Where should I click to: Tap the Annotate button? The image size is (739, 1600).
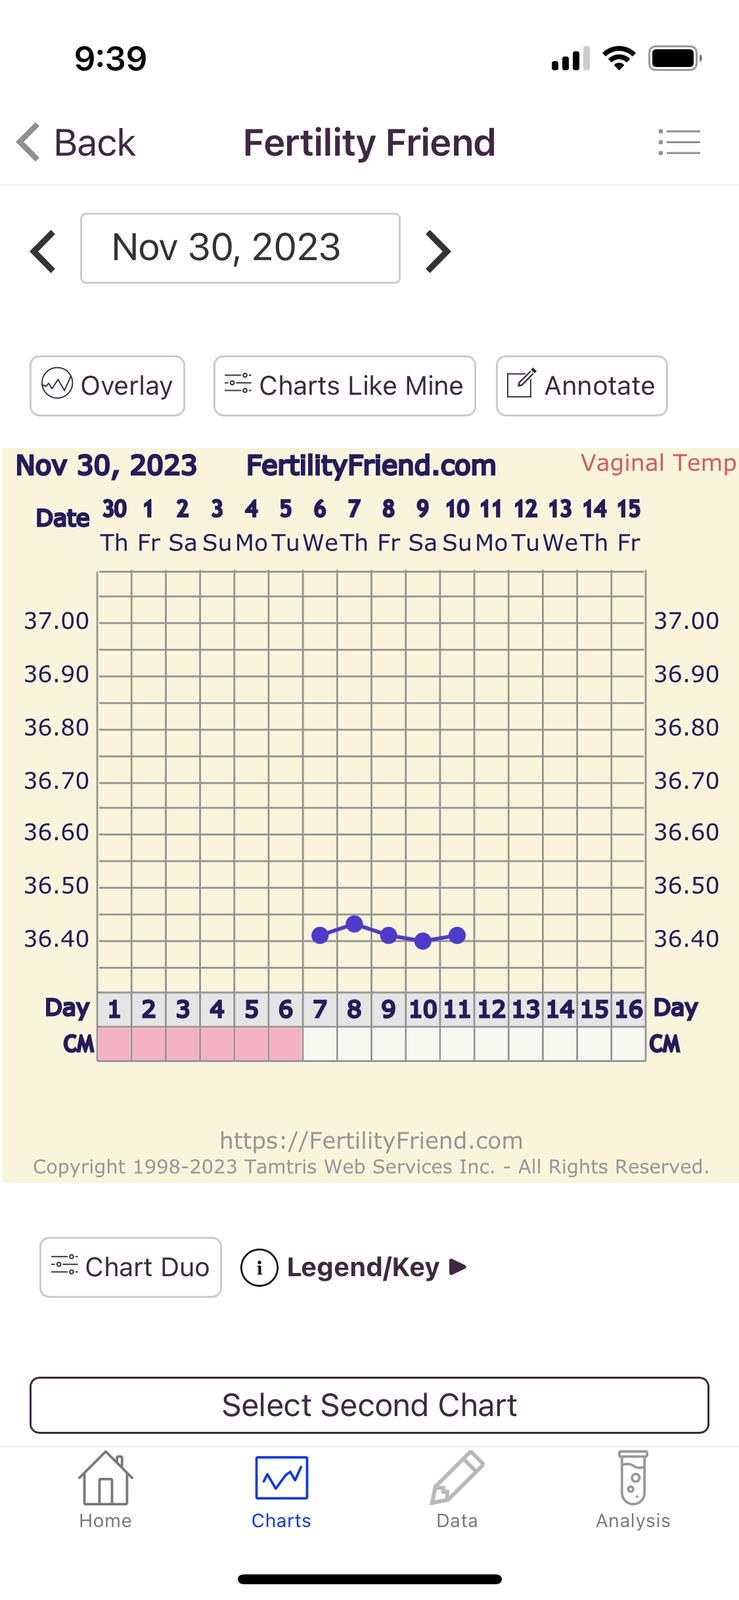point(581,385)
